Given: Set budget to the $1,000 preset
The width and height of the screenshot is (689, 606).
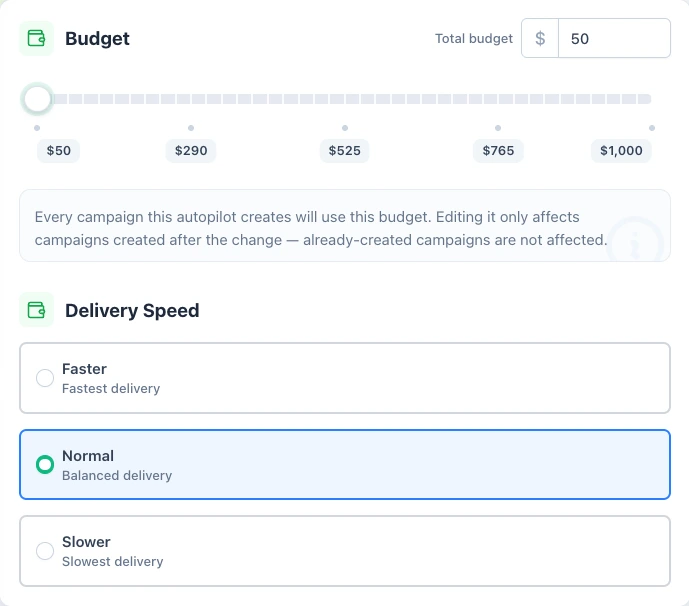Looking at the screenshot, I should pos(621,151).
